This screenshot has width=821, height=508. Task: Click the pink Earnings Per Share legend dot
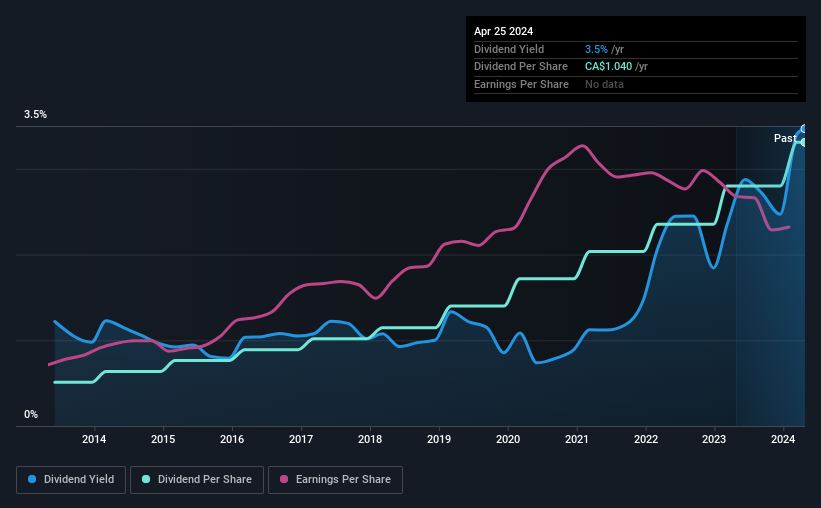[284, 479]
